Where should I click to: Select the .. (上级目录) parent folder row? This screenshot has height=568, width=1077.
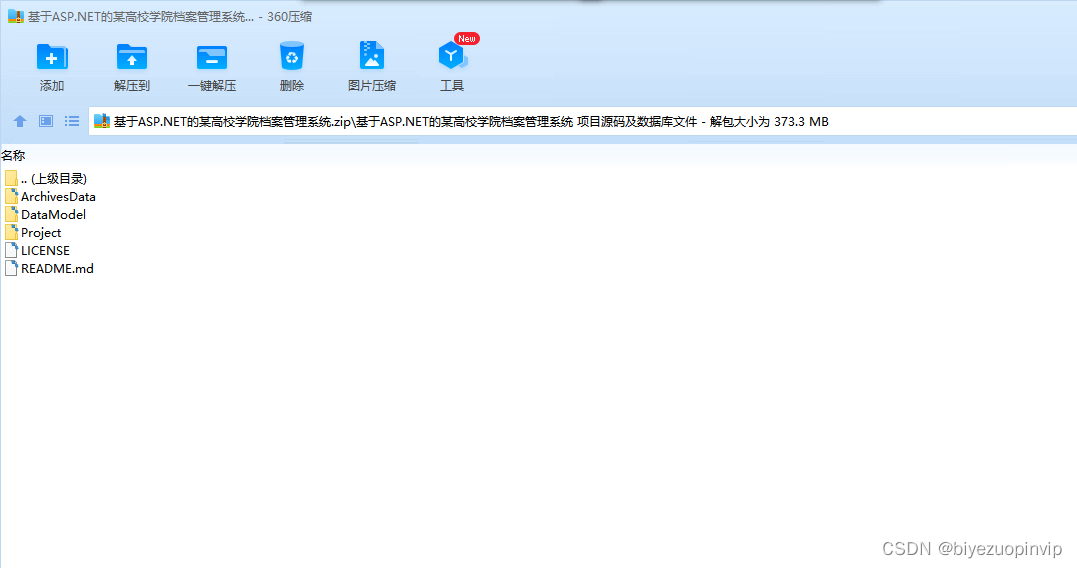[x=45, y=179]
